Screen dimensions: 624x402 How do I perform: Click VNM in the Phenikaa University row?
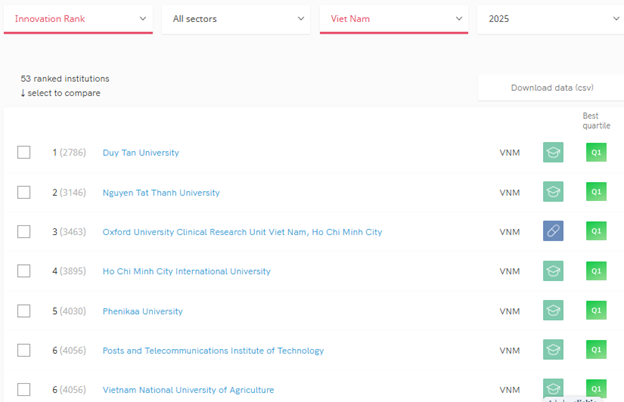point(510,311)
